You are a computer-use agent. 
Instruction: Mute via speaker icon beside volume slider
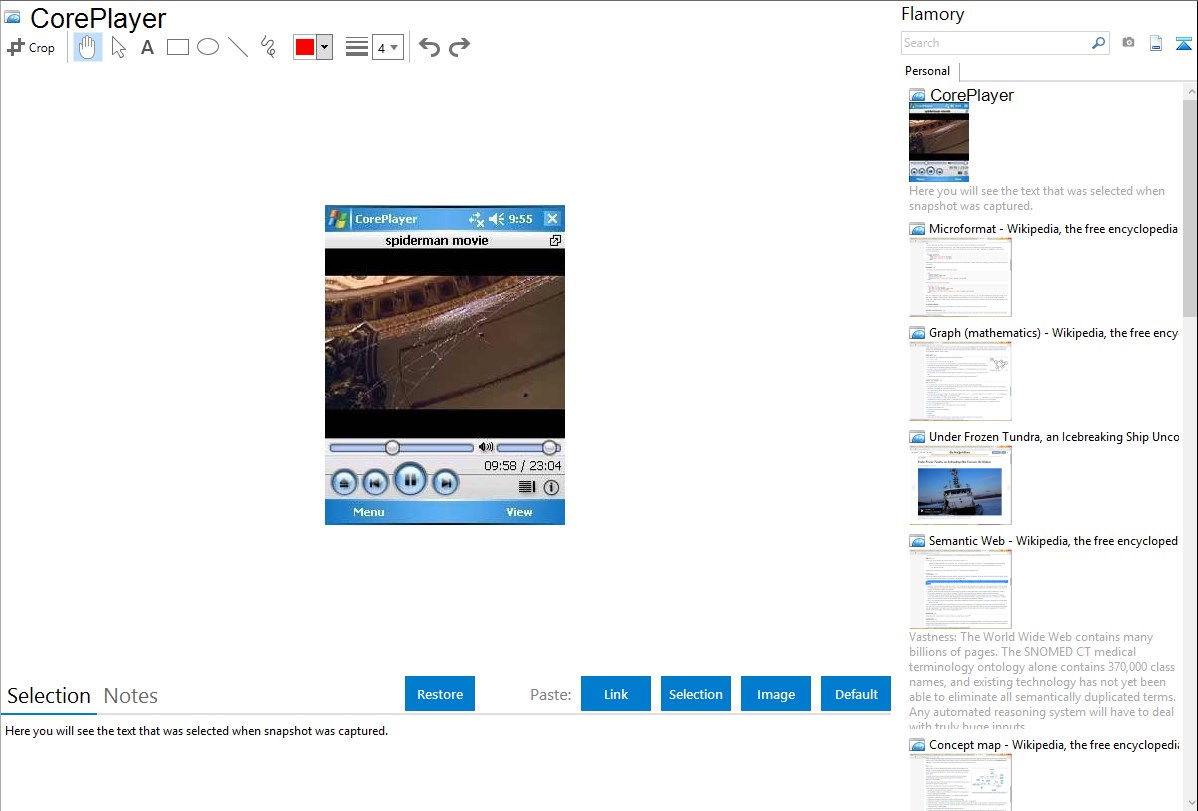pos(486,447)
